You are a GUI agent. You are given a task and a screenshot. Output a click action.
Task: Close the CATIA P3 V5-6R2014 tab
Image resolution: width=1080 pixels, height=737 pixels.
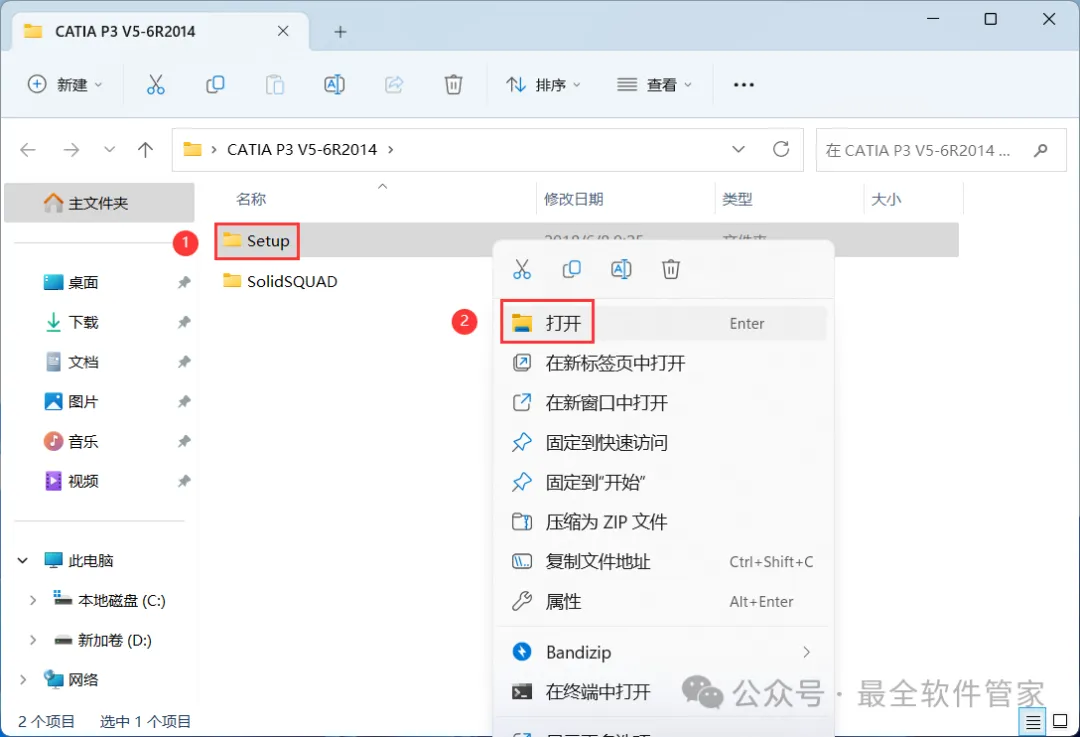tap(283, 31)
